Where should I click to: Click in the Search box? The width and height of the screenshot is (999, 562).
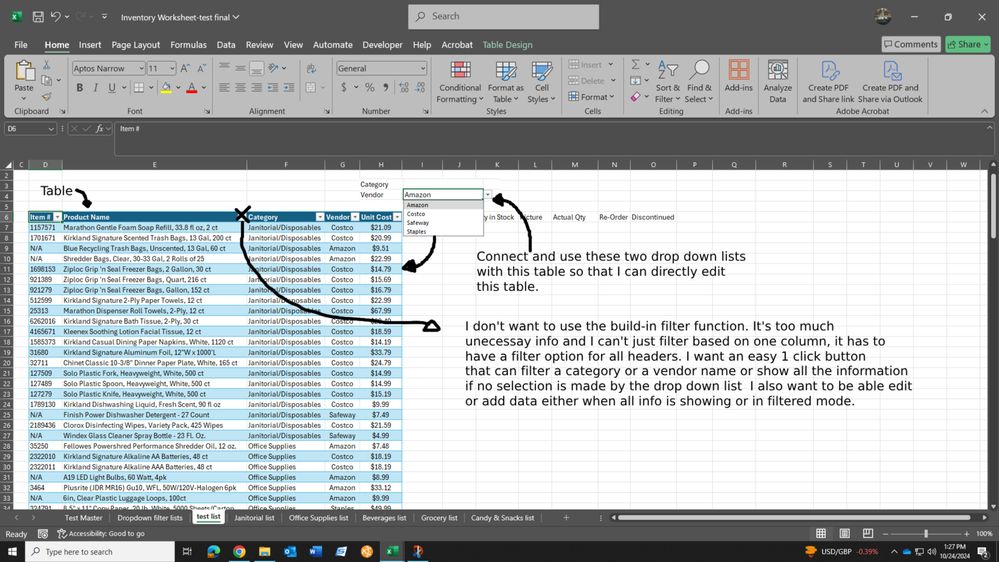[x=503, y=17]
